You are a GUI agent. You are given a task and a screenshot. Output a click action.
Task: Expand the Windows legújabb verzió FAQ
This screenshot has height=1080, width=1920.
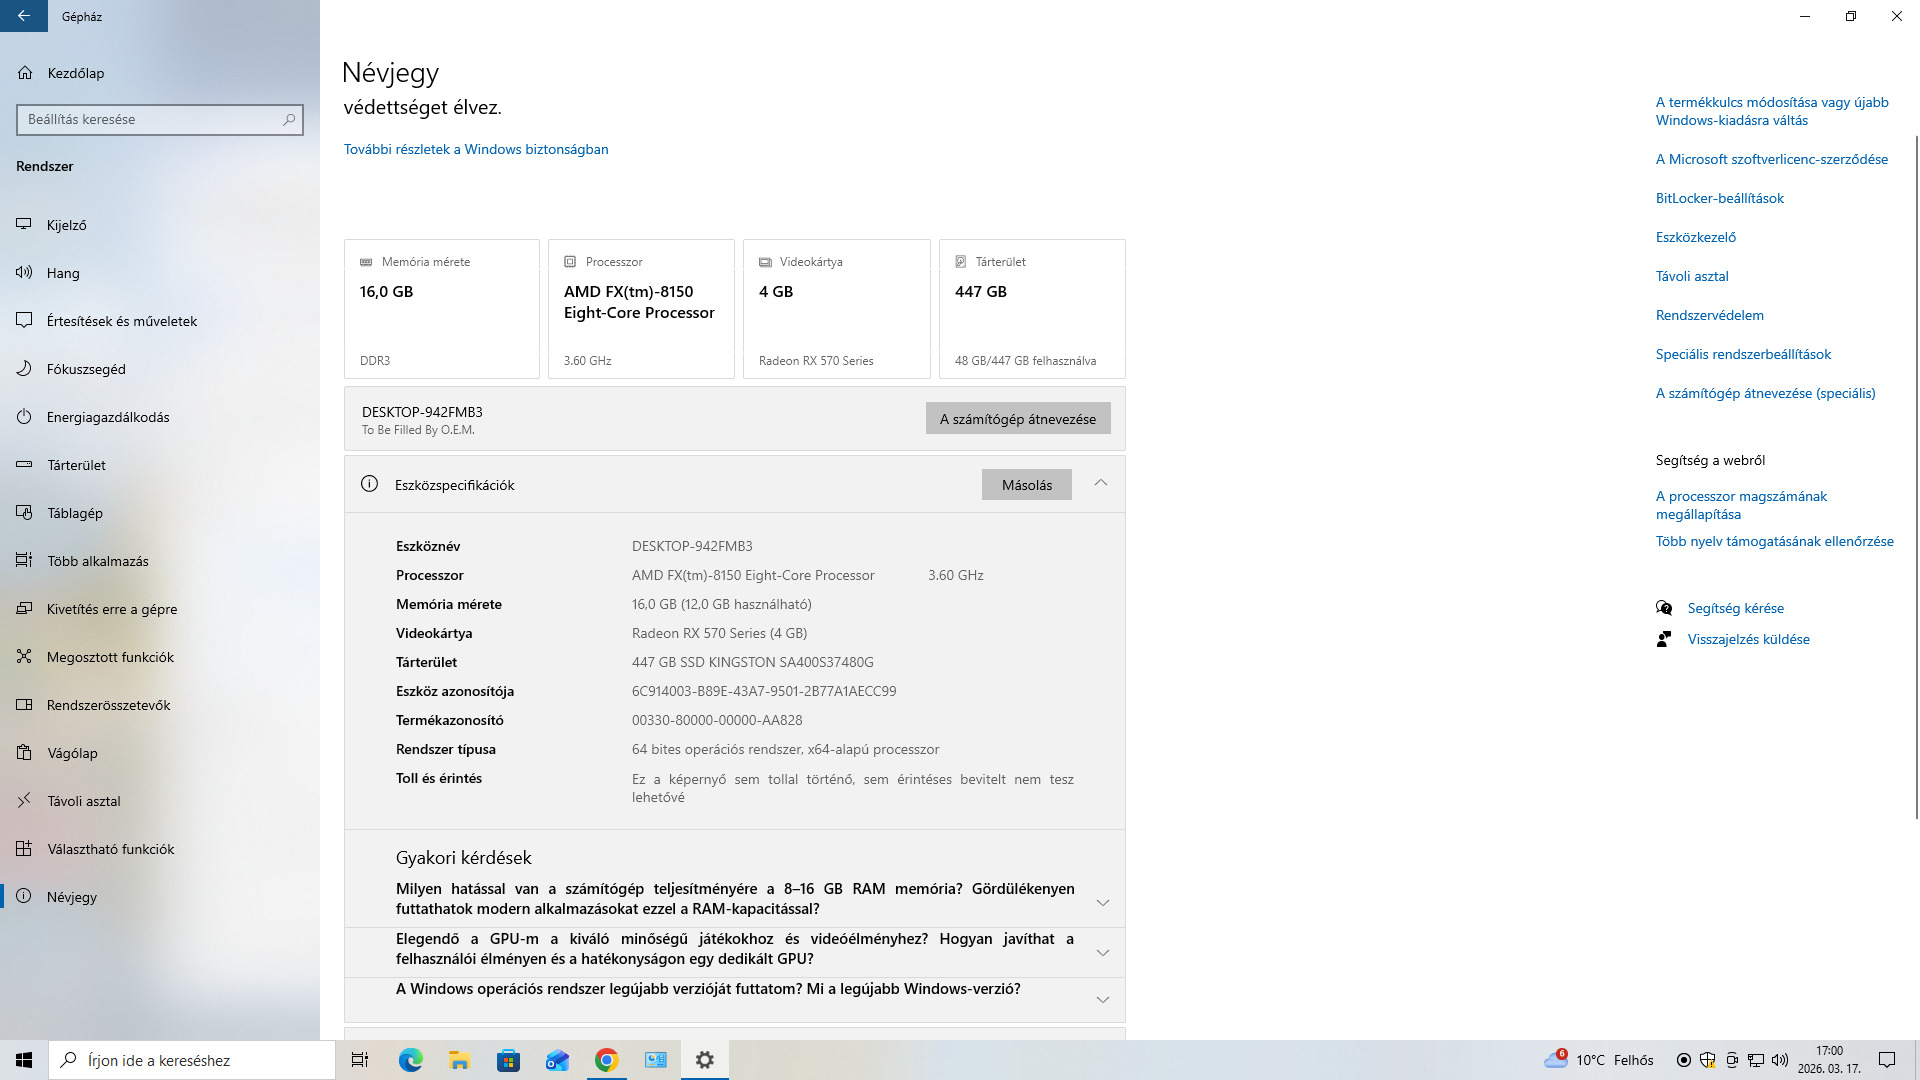click(x=1102, y=999)
